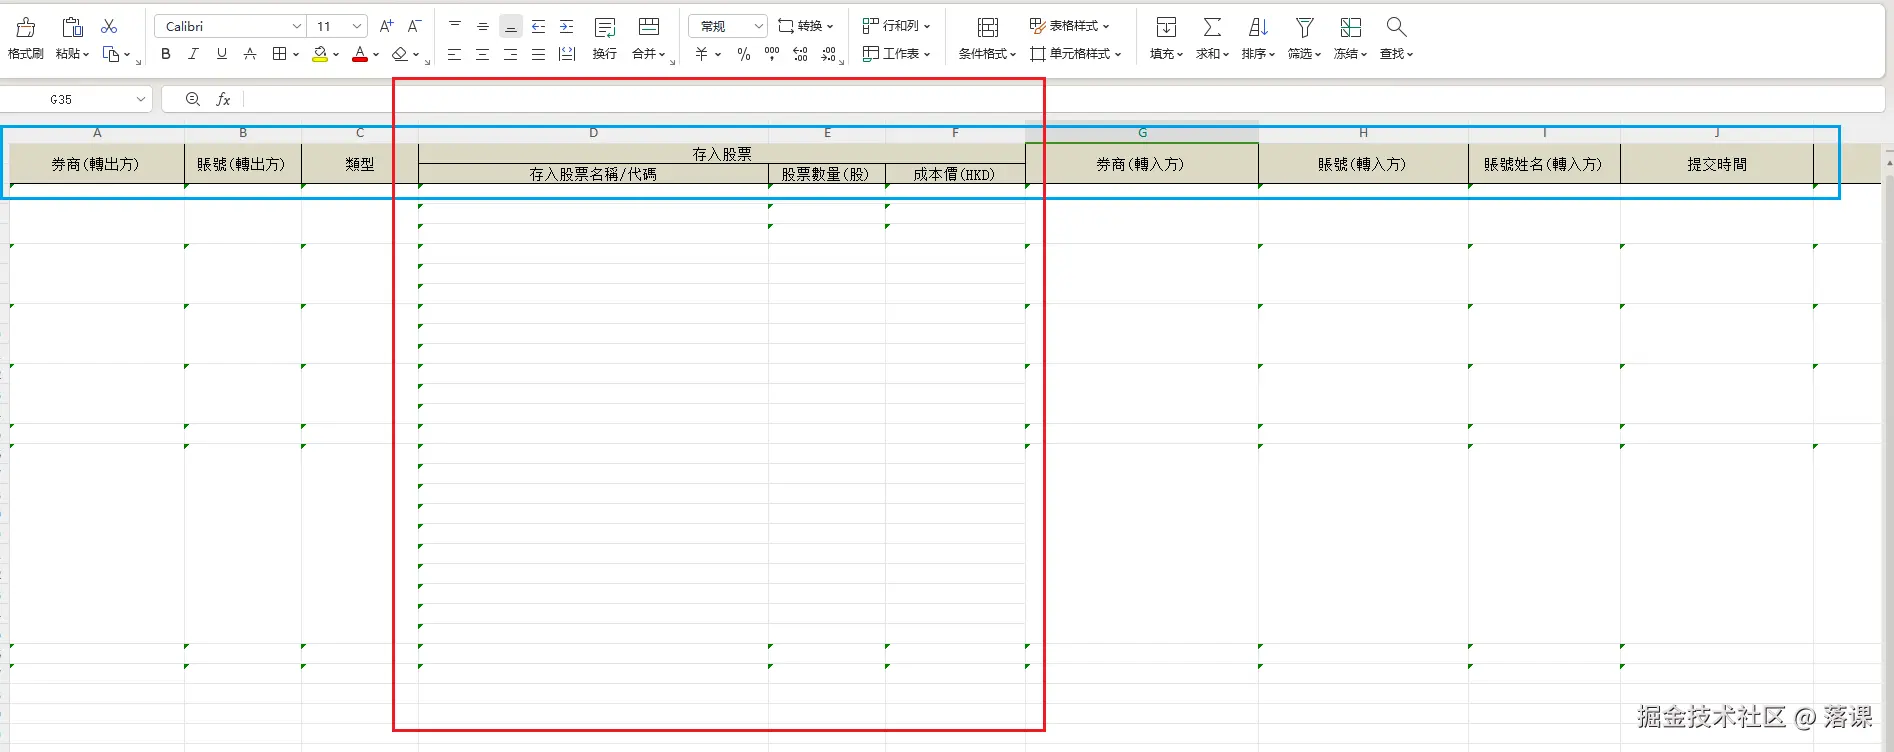Expand the 粘贴 paste options arrow

click(x=86, y=55)
